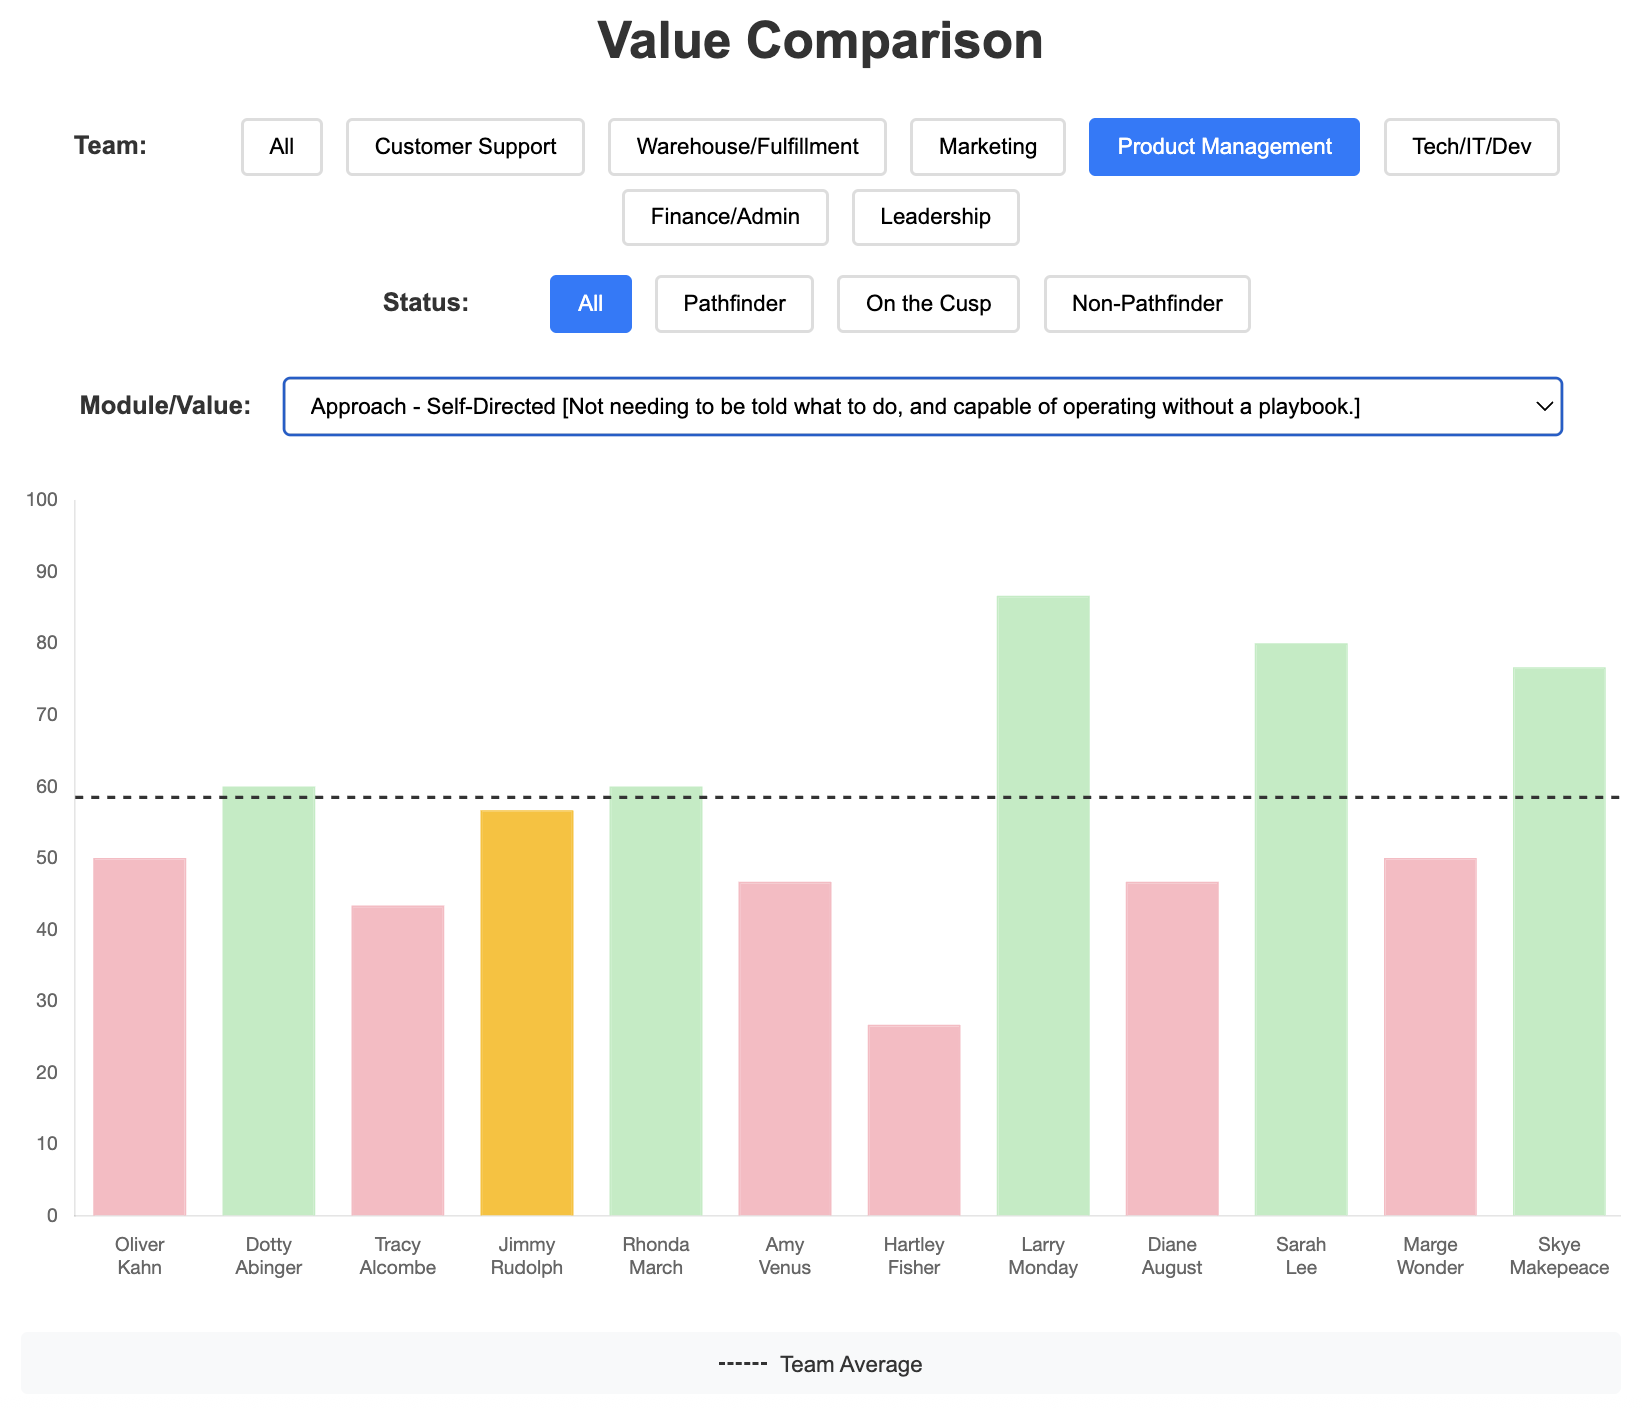Select the Leadership team filter
The image size is (1642, 1408).
tap(935, 217)
